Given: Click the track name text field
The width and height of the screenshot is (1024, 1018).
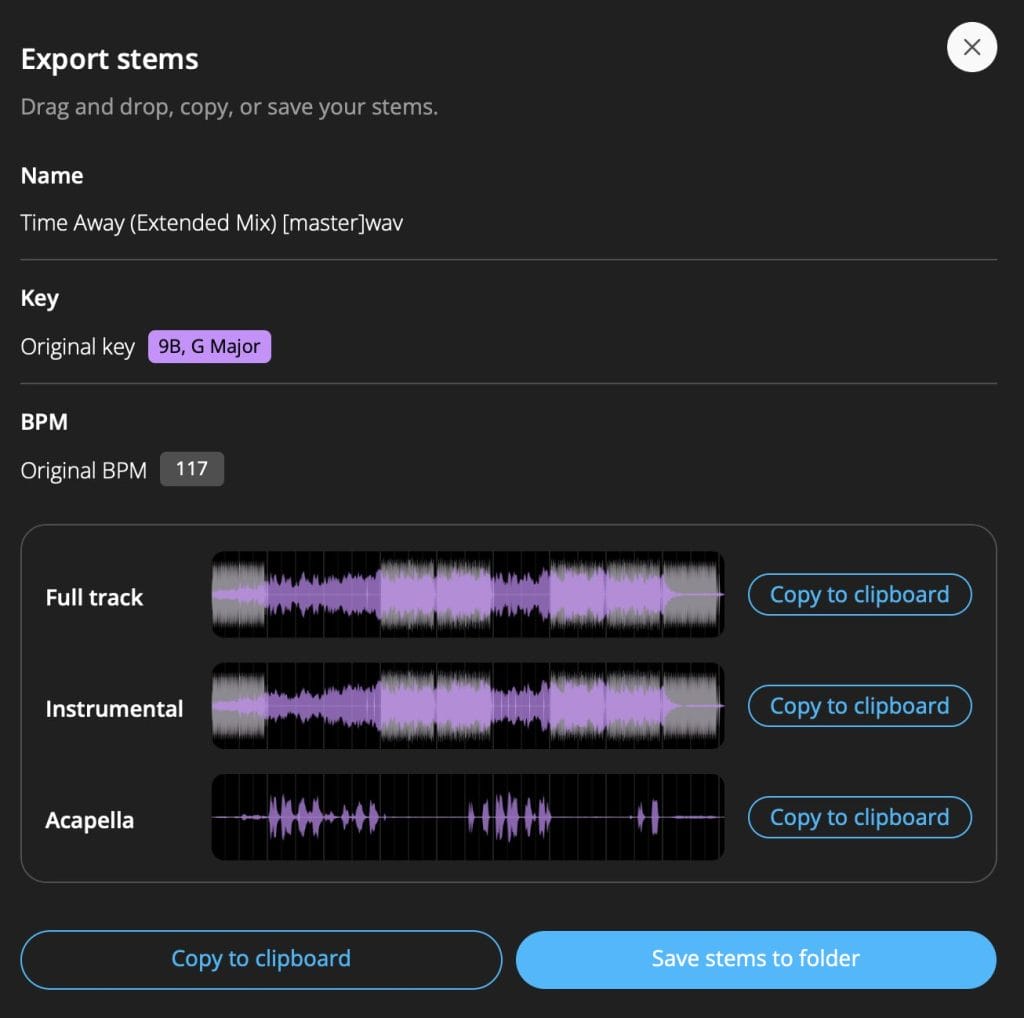Looking at the screenshot, I should tap(212, 222).
